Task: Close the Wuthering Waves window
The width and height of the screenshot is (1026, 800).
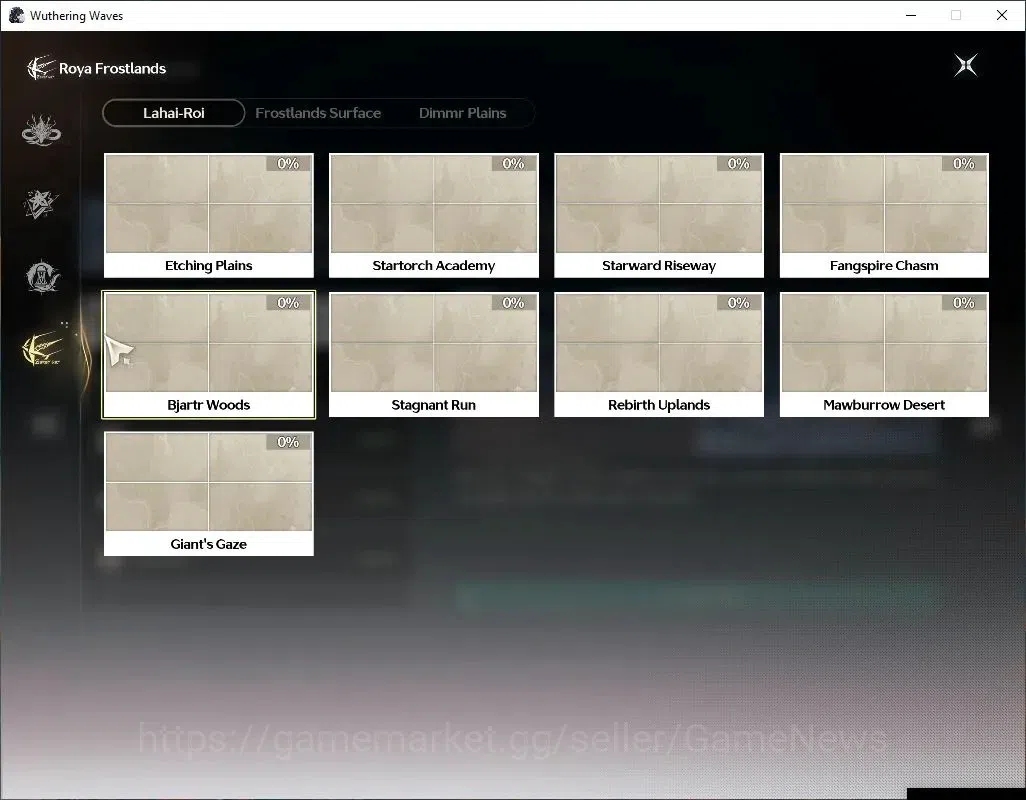Action: point(1002,15)
